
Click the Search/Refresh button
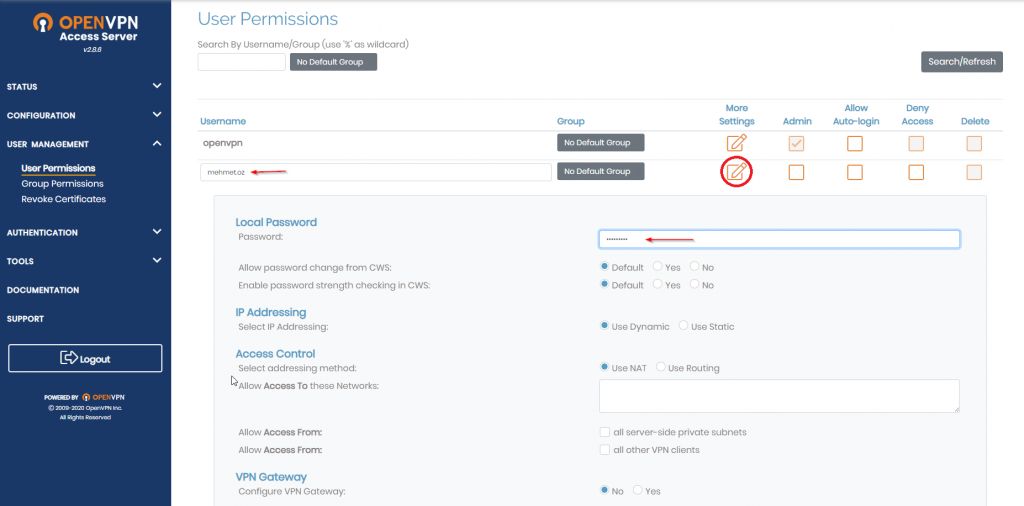pos(962,62)
